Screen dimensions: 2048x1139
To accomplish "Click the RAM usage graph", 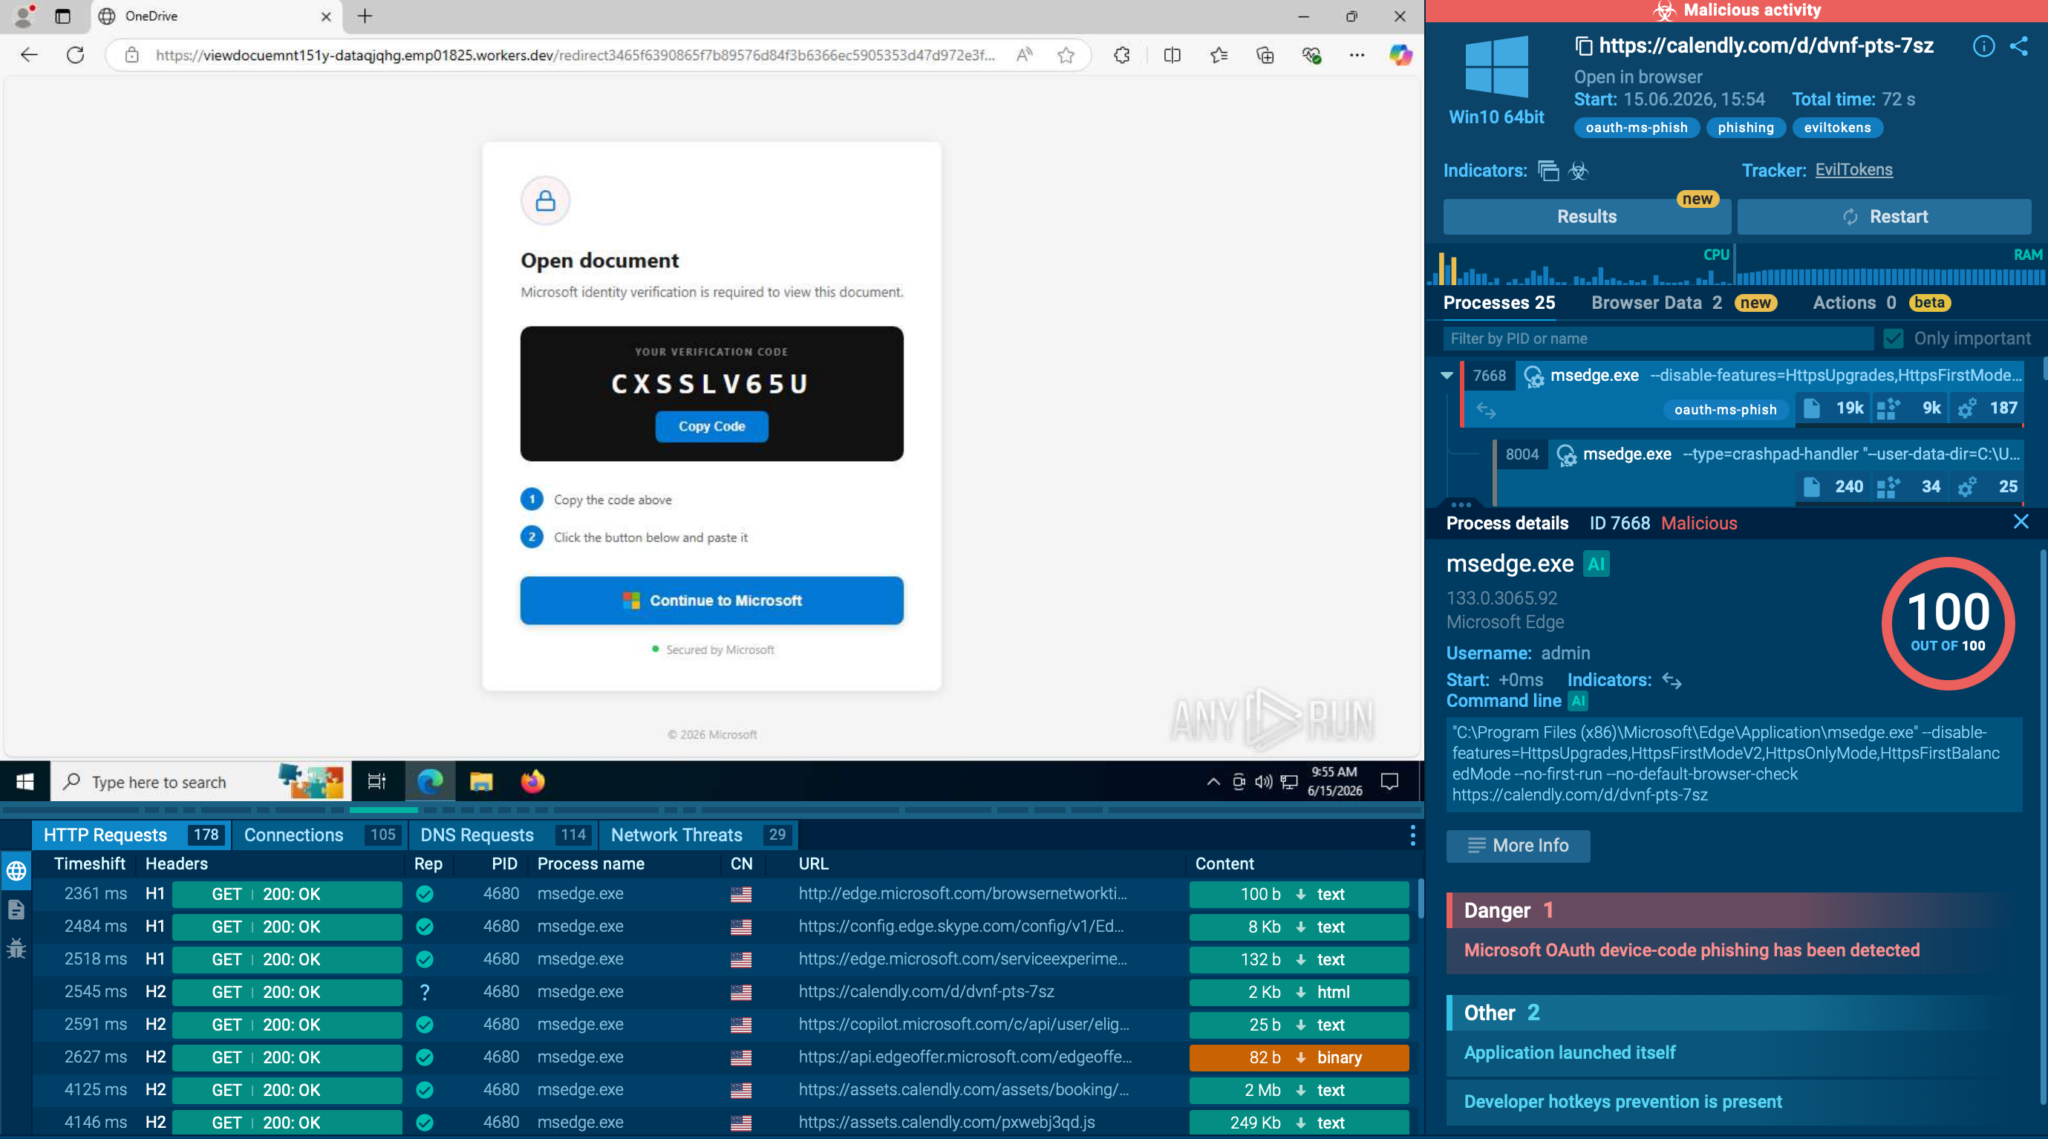I will 1890,266.
